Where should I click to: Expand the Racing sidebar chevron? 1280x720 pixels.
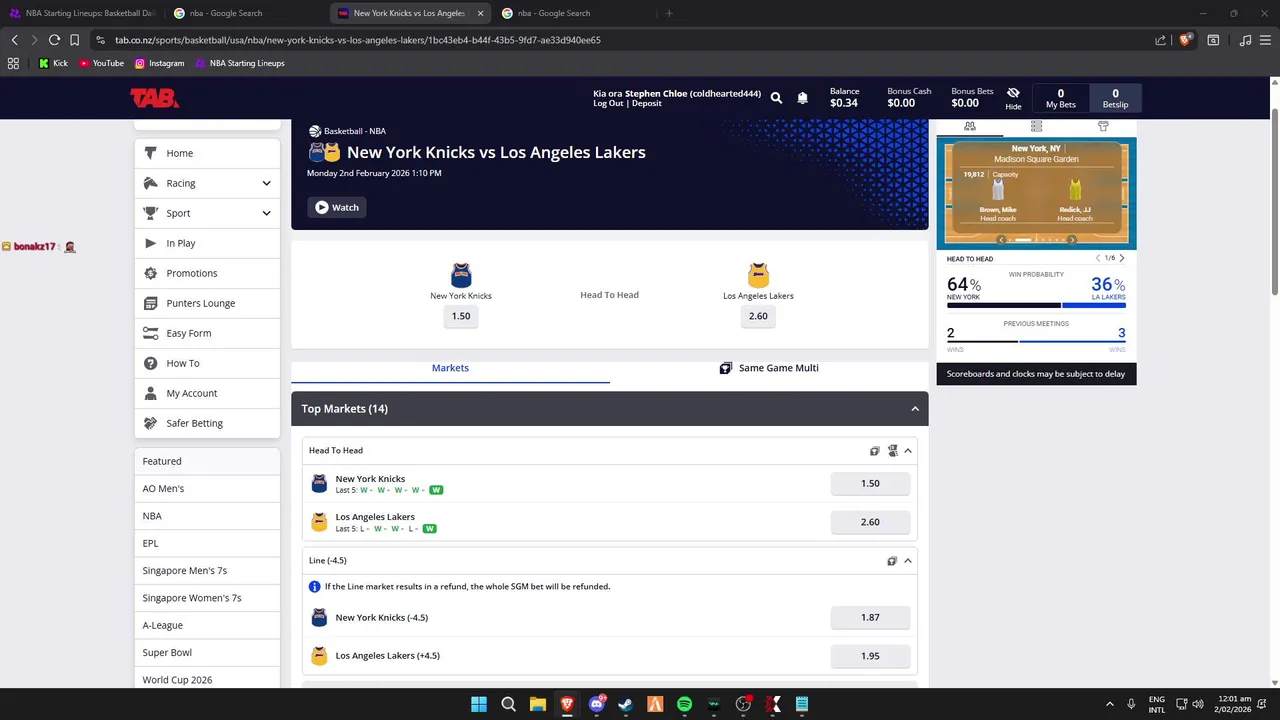(266, 183)
